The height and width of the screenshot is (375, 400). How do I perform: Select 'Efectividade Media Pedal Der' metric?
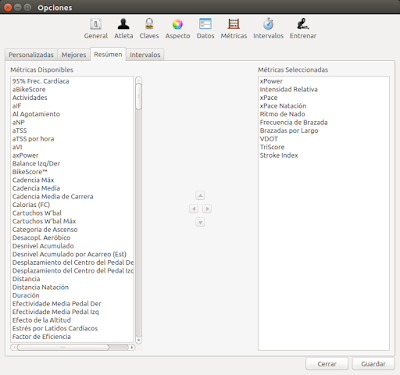tap(72, 304)
